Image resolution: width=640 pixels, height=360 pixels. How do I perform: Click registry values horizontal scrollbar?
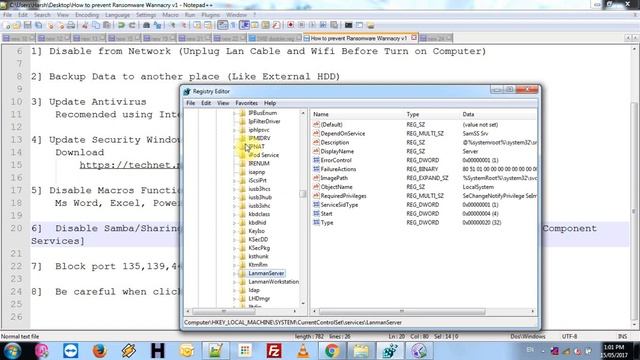point(402,312)
